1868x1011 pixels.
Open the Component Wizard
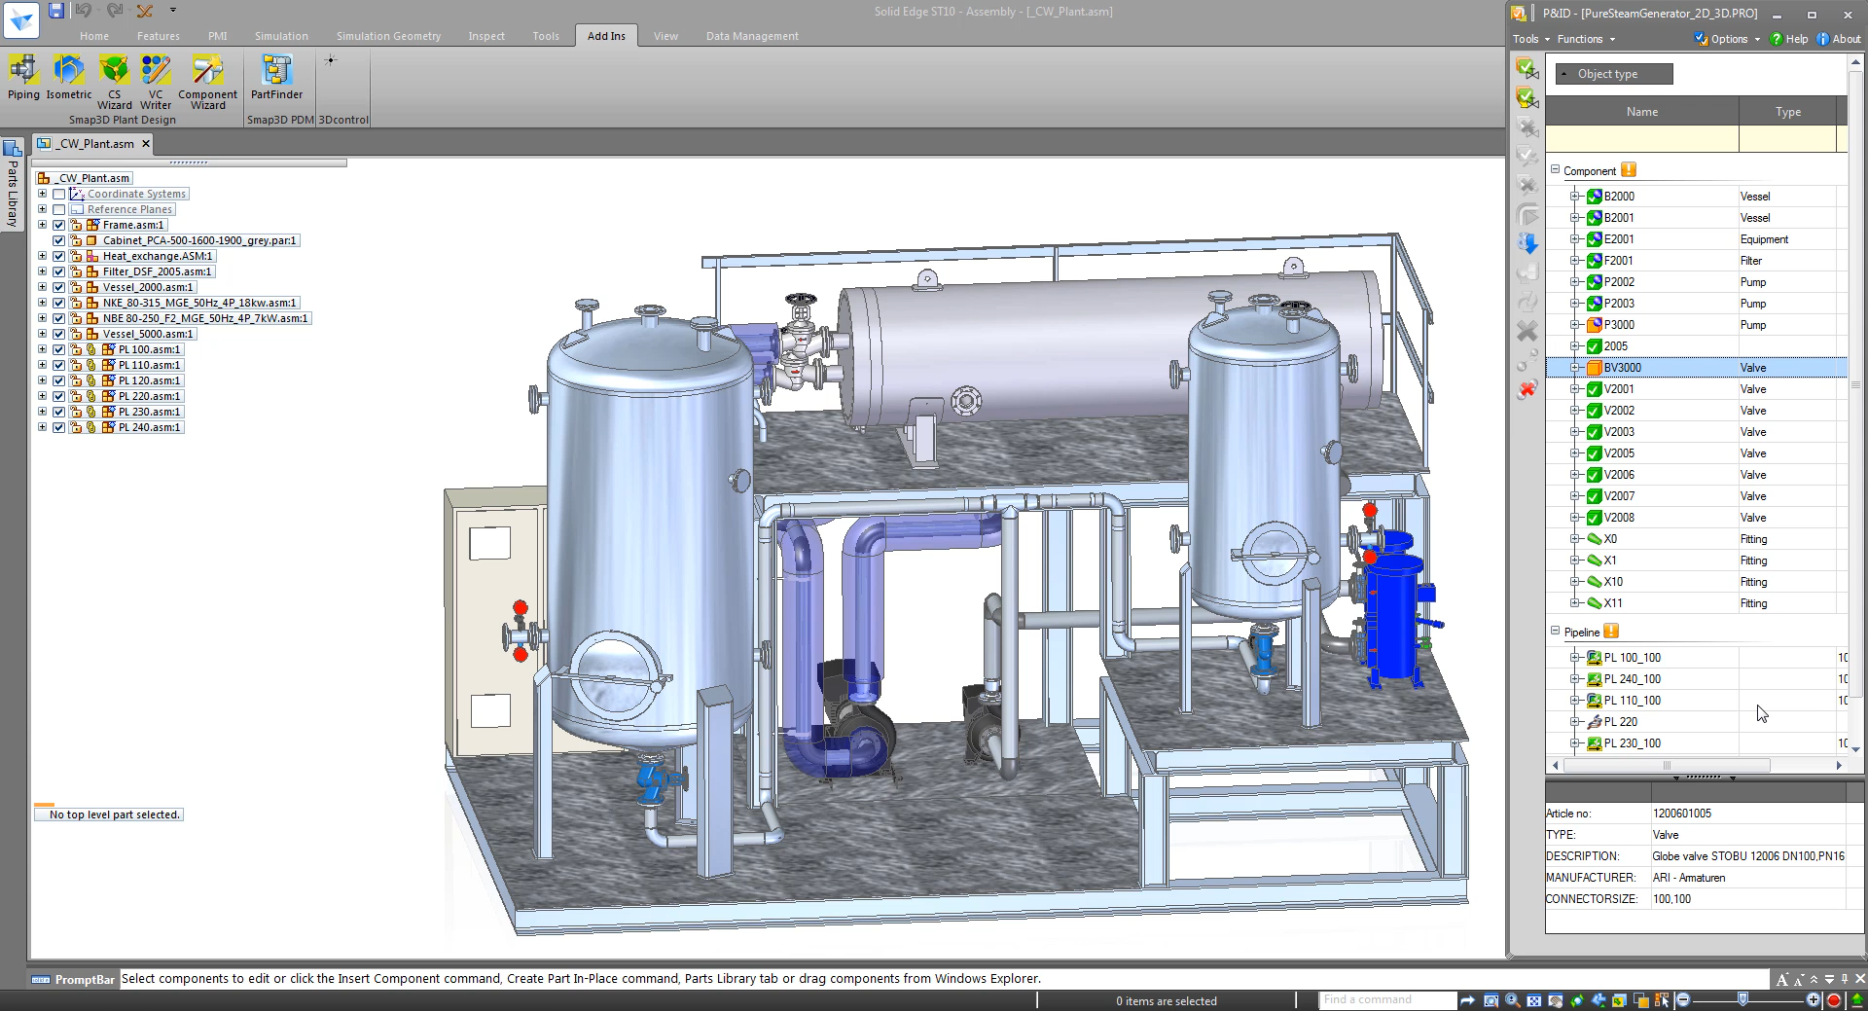207,80
